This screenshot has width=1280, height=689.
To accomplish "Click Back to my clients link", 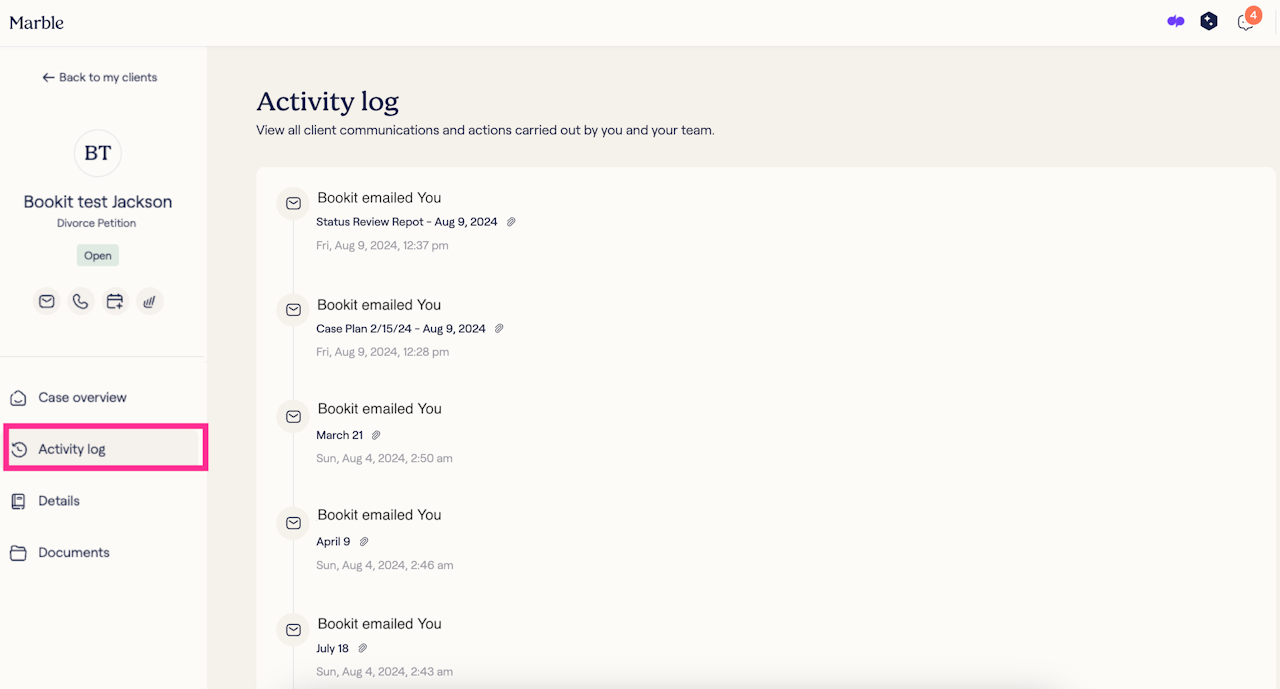I will click(100, 77).
